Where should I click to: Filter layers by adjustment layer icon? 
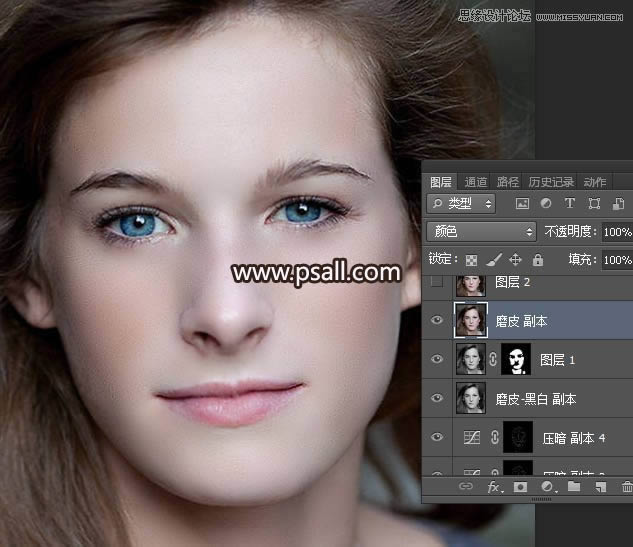coord(546,204)
